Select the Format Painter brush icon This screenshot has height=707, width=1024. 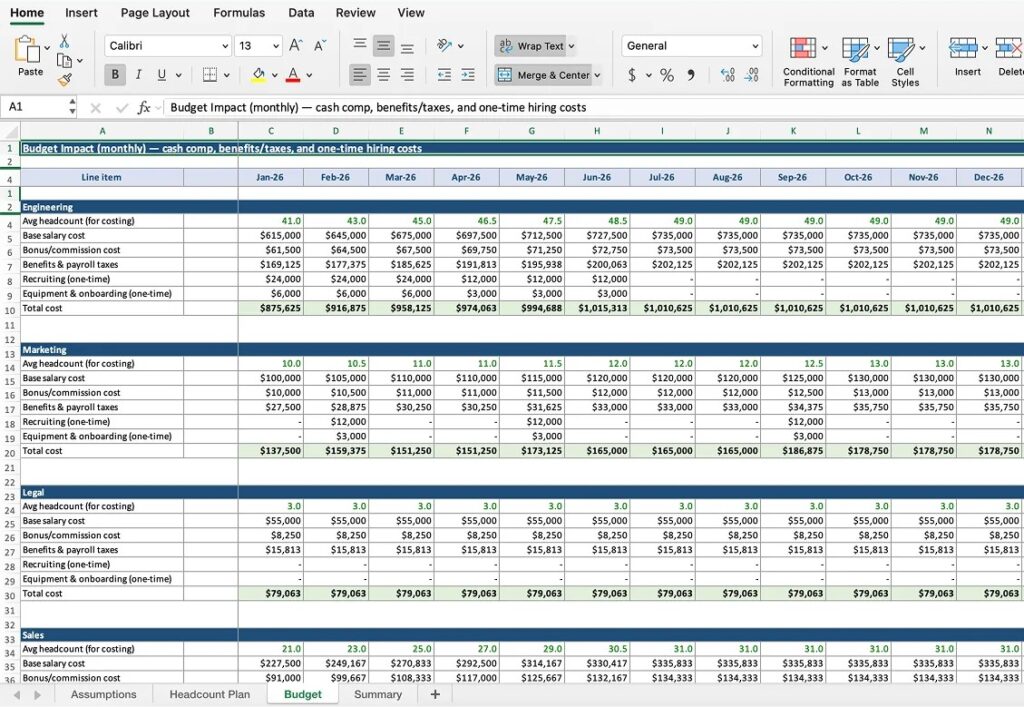click(x=64, y=80)
